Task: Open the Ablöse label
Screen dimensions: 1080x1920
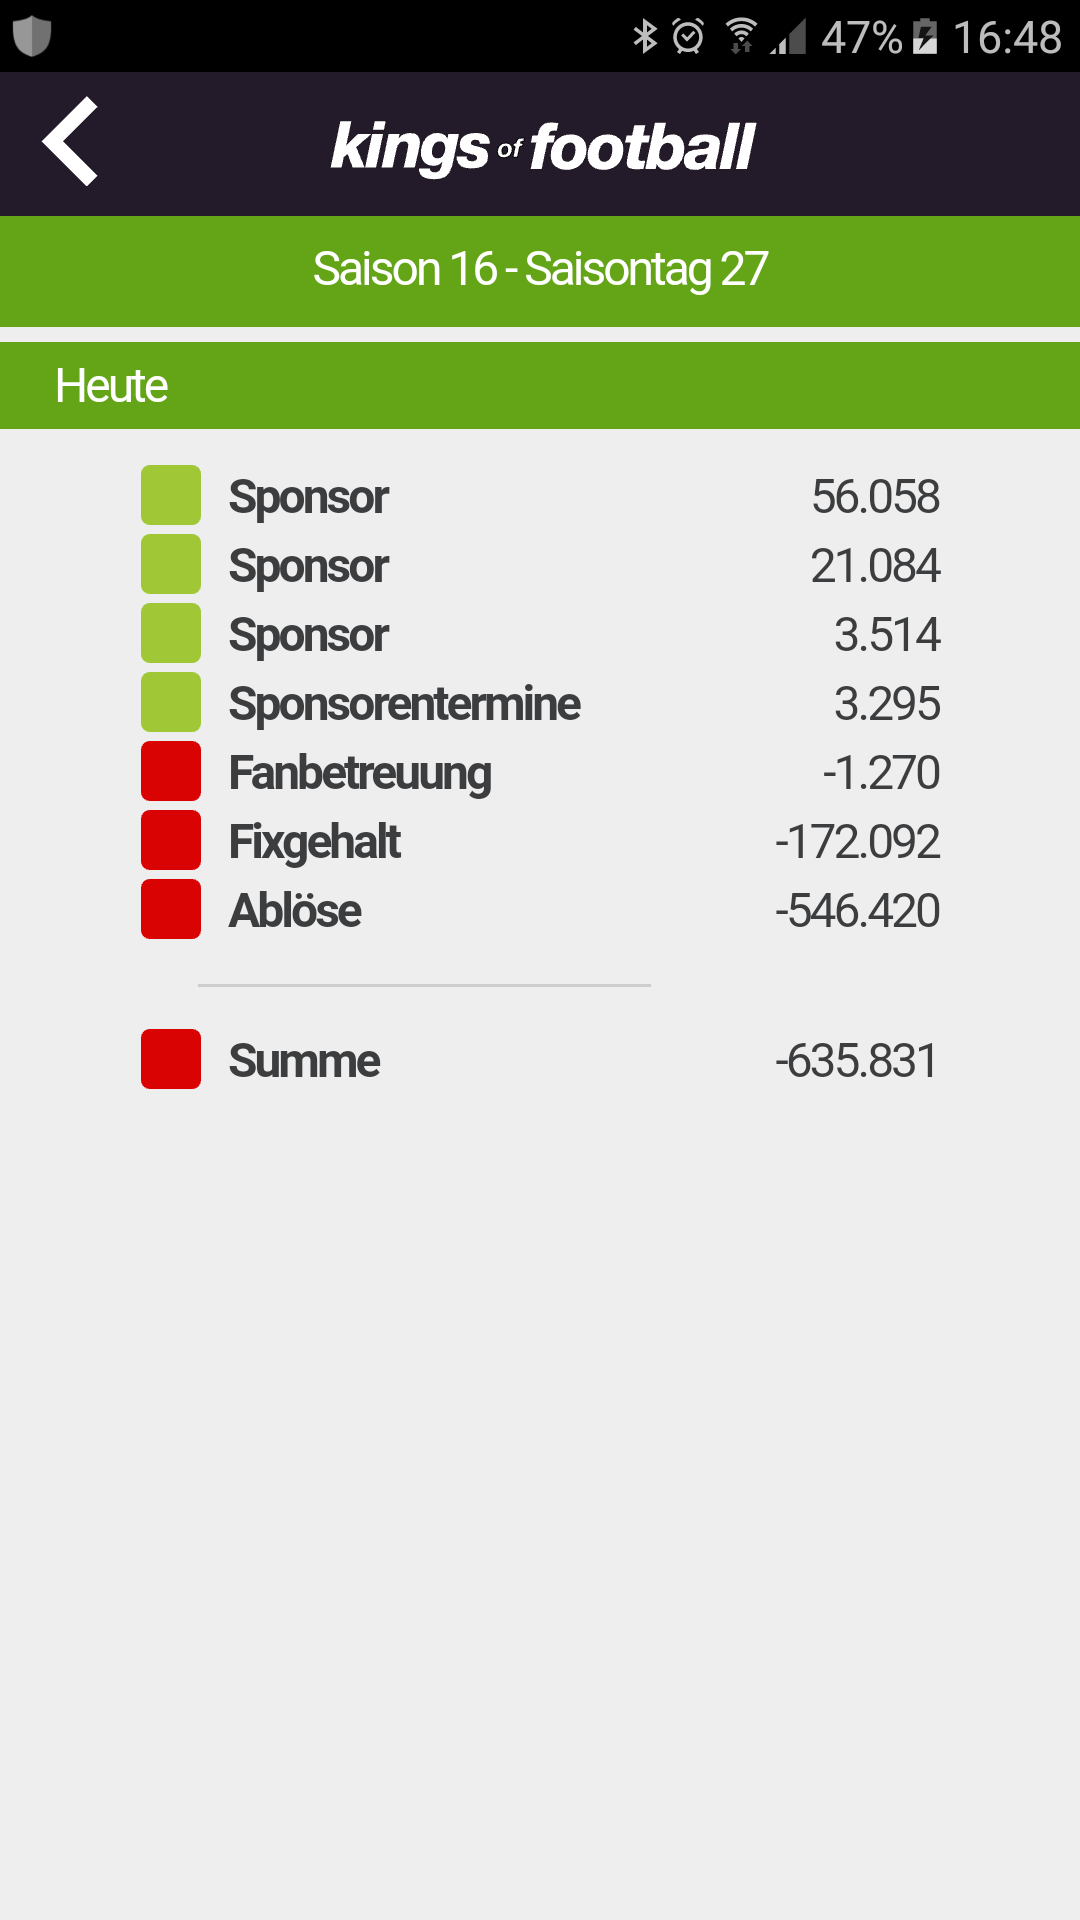Action: (x=295, y=910)
